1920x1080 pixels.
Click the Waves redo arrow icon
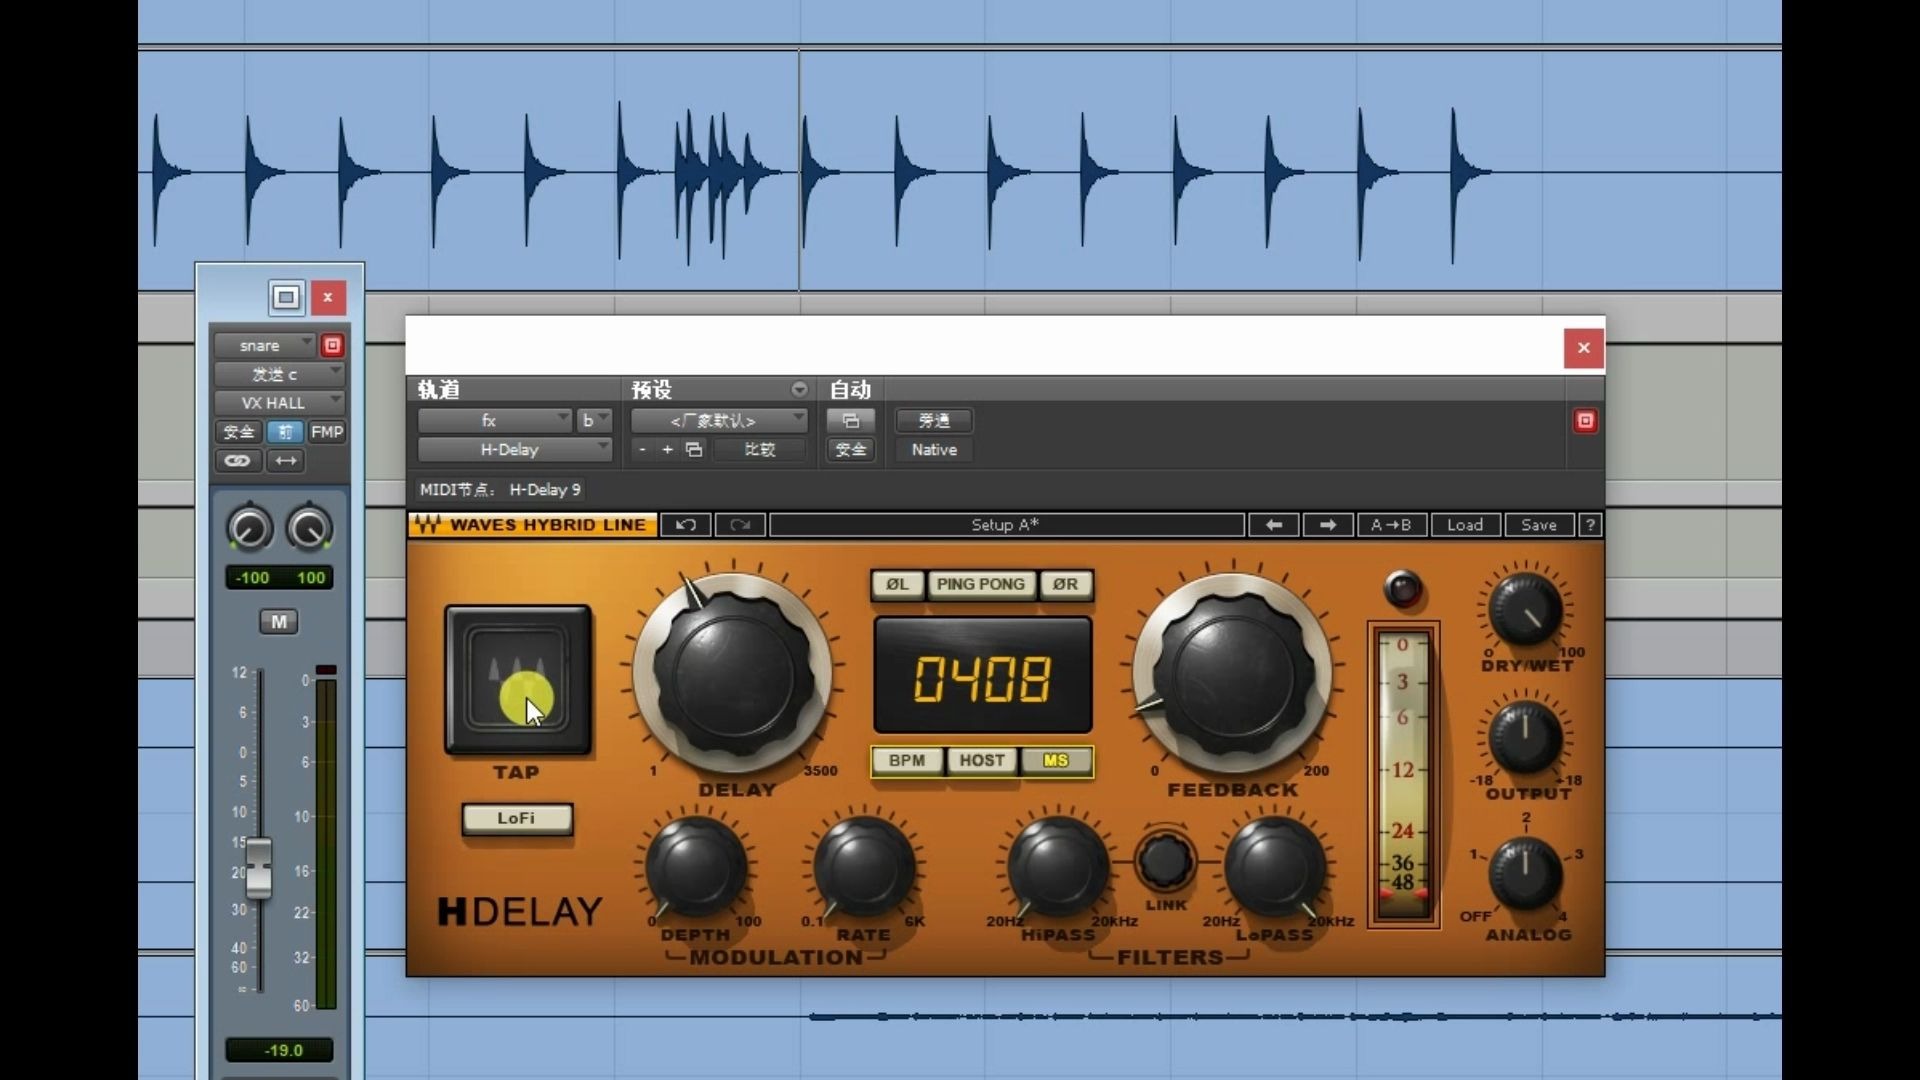click(x=740, y=525)
